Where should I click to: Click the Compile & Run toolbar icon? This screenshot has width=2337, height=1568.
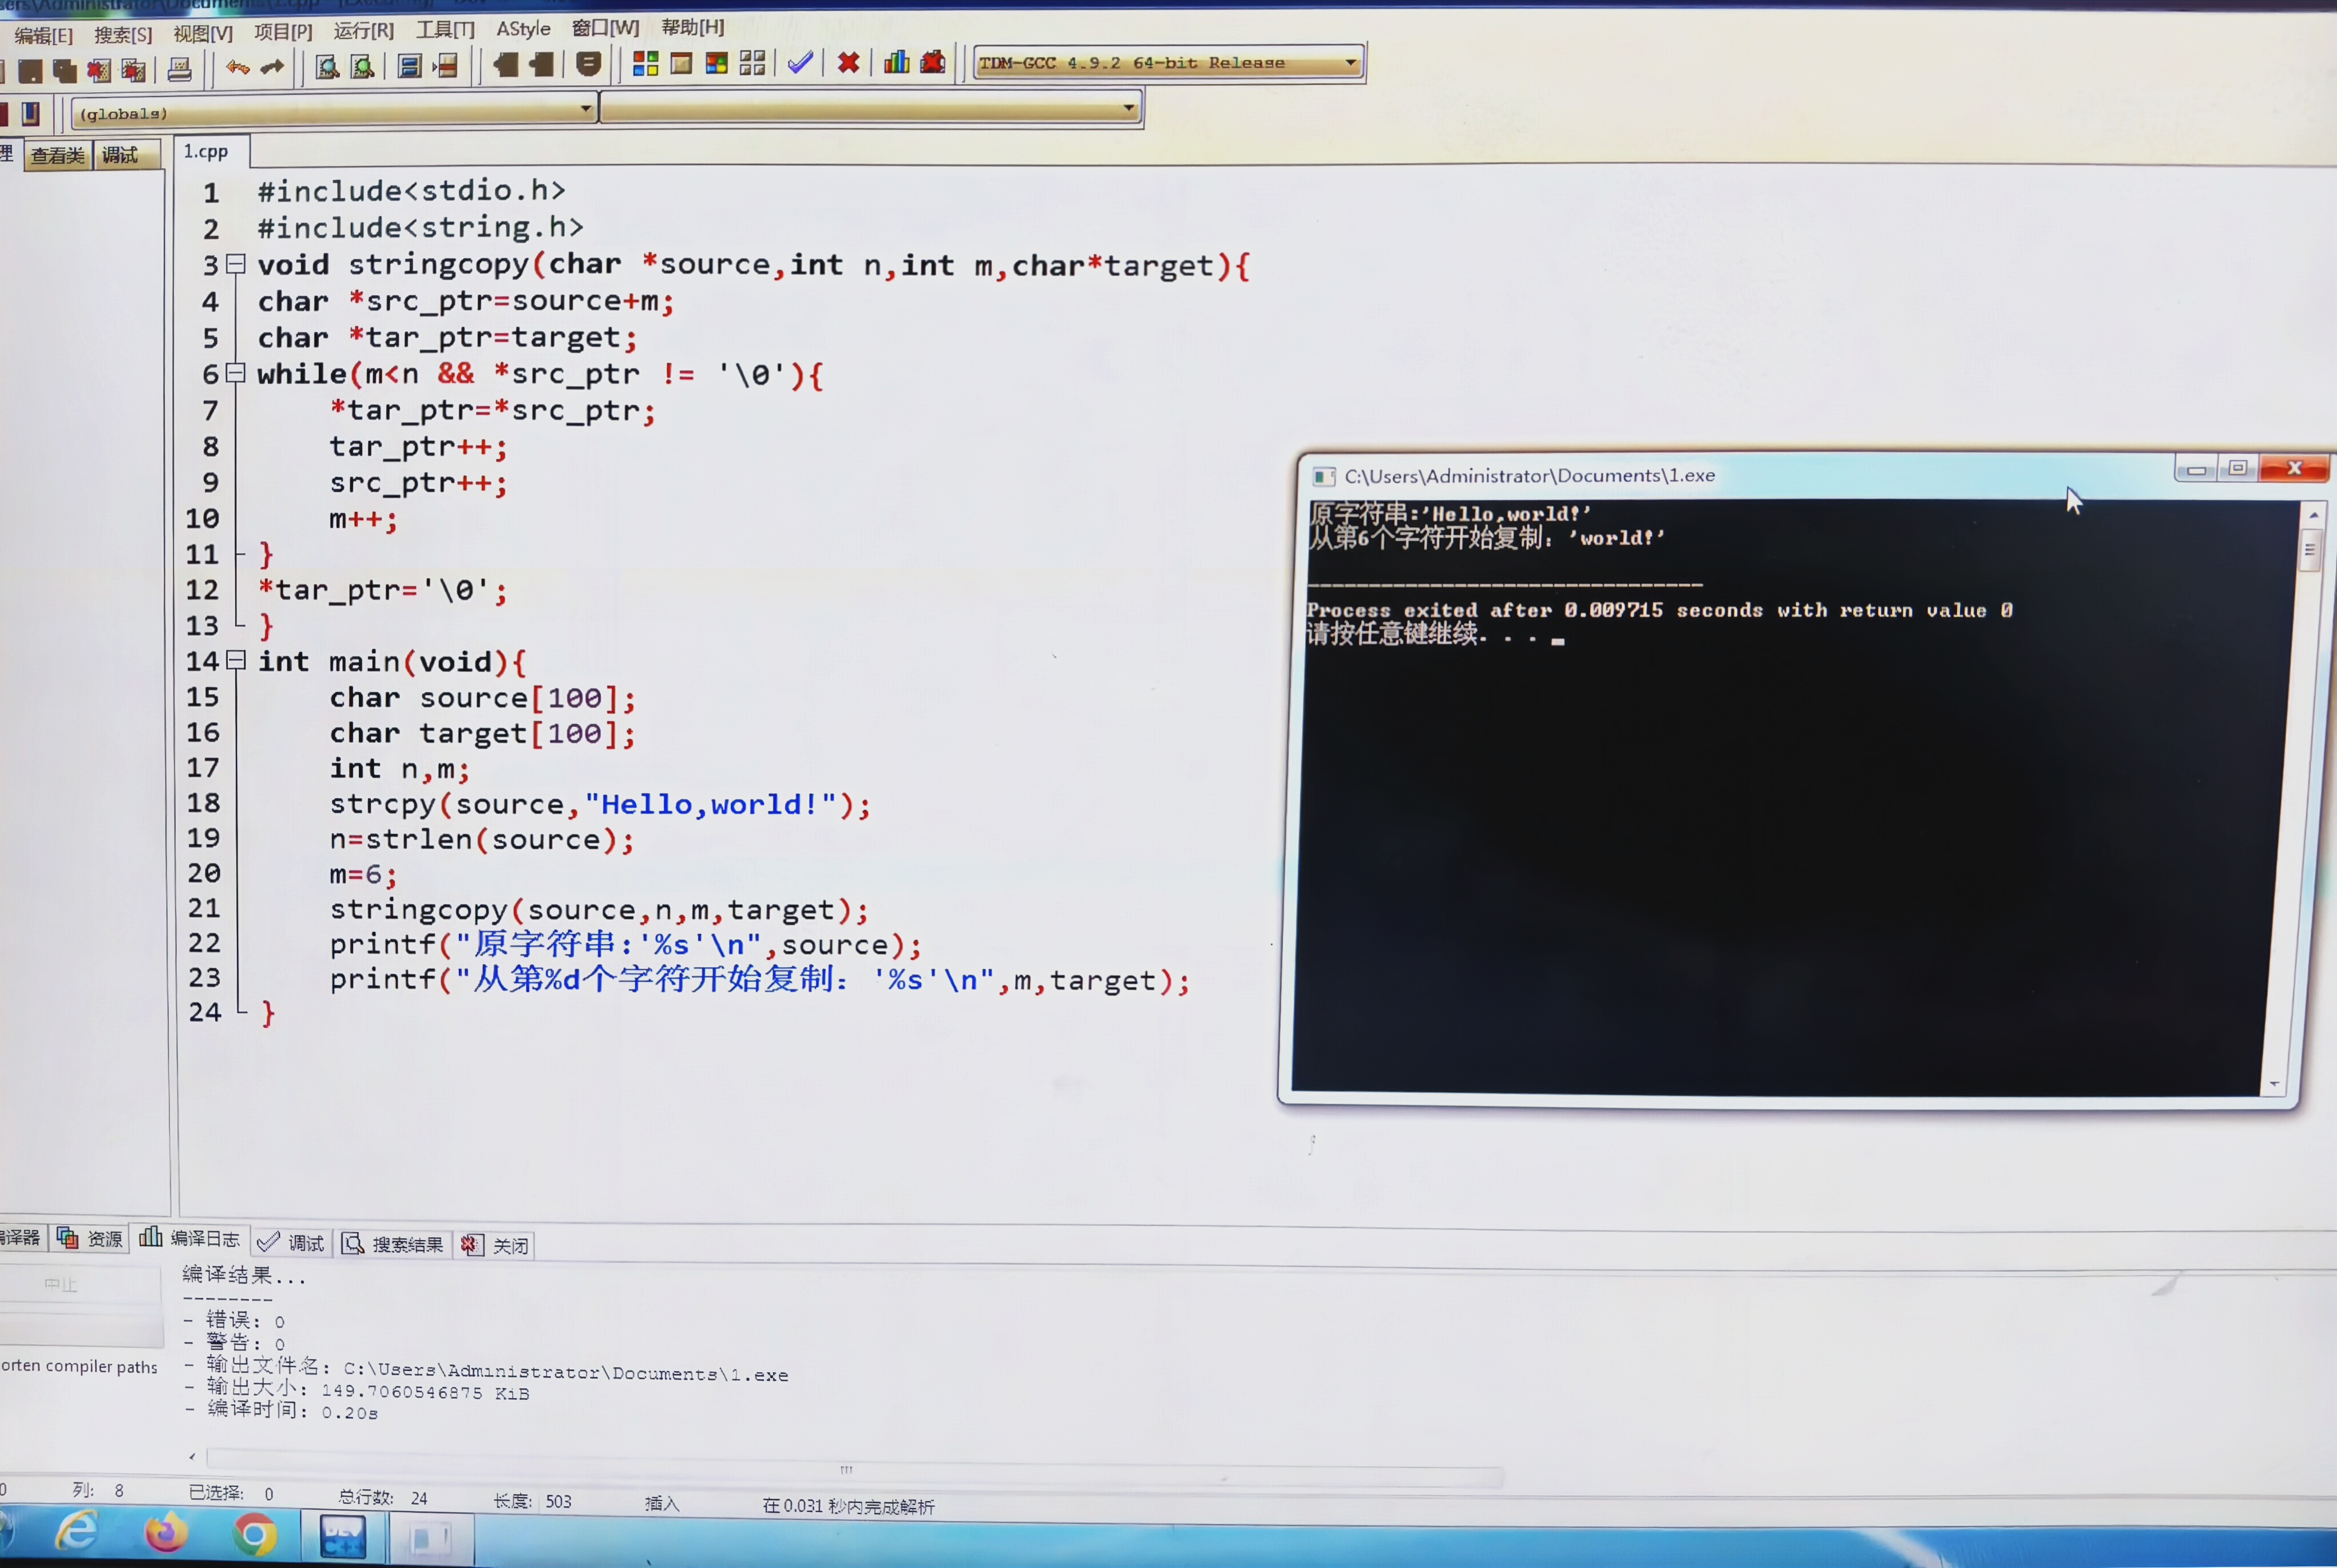coord(717,64)
